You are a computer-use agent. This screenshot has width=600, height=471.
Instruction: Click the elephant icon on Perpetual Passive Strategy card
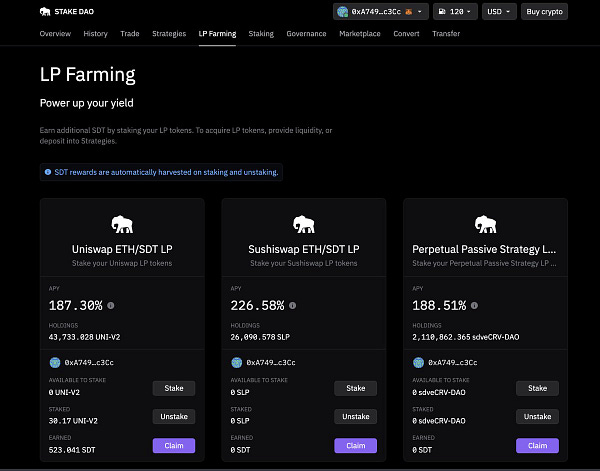(486, 224)
